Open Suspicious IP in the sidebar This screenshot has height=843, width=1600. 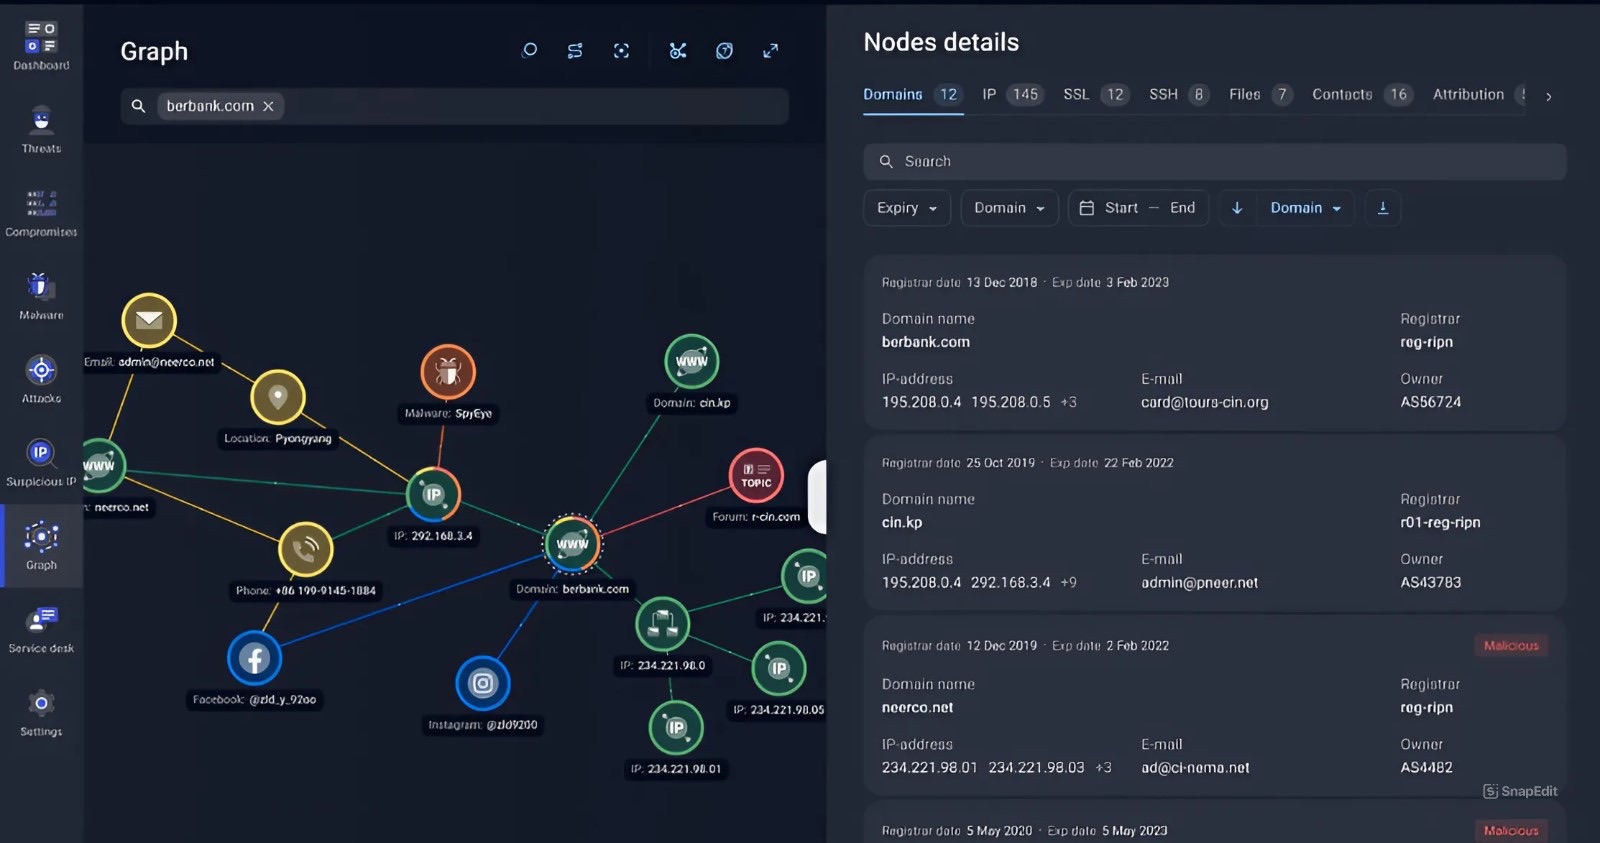pos(41,462)
